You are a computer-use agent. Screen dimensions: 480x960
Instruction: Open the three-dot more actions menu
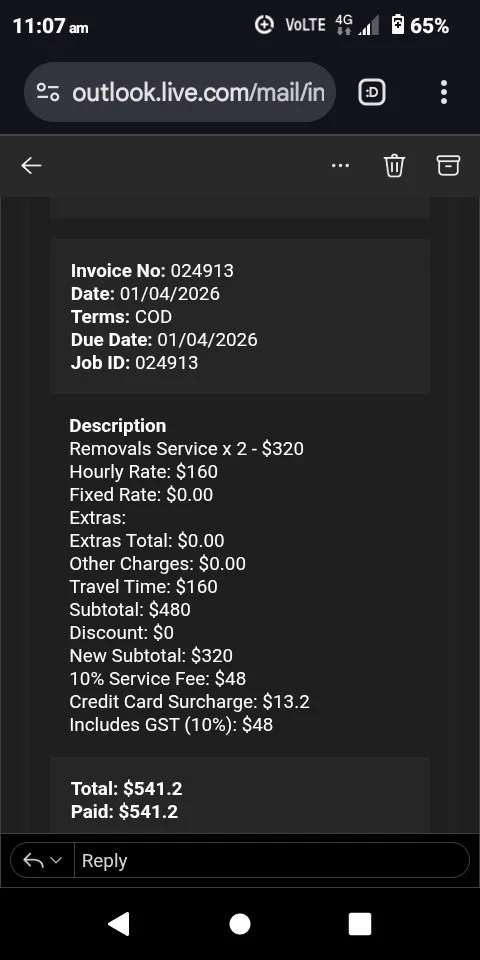pyautogui.click(x=340, y=165)
